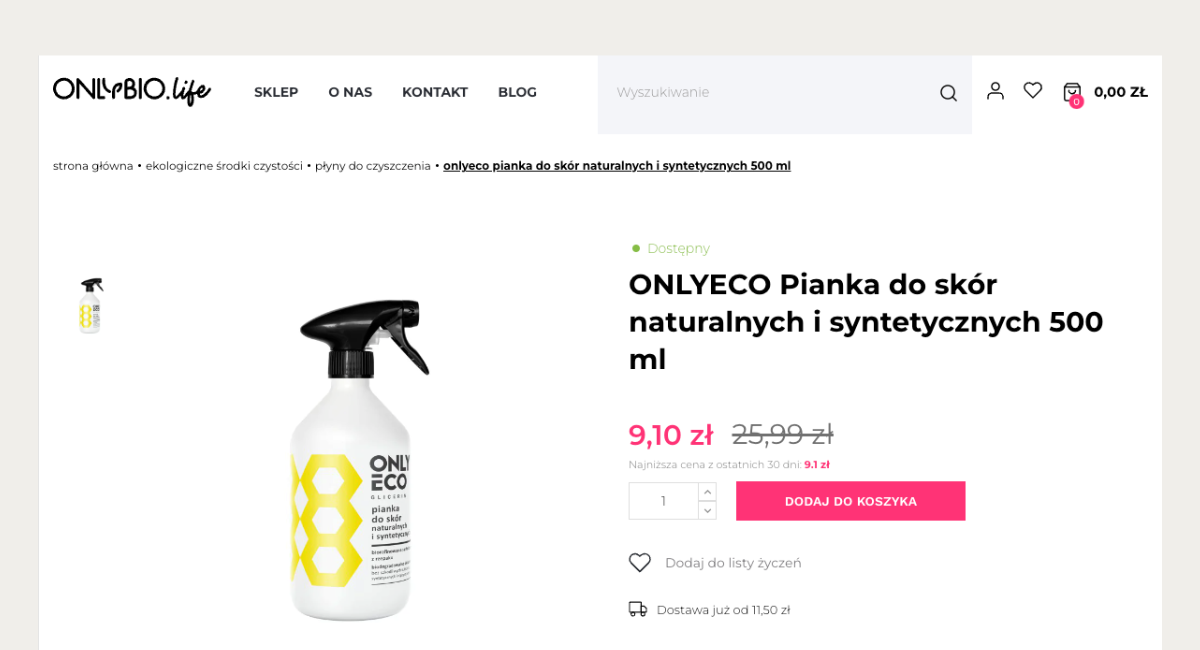Click the heart icon beside wishlist text
This screenshot has width=1200, height=650.
point(640,563)
